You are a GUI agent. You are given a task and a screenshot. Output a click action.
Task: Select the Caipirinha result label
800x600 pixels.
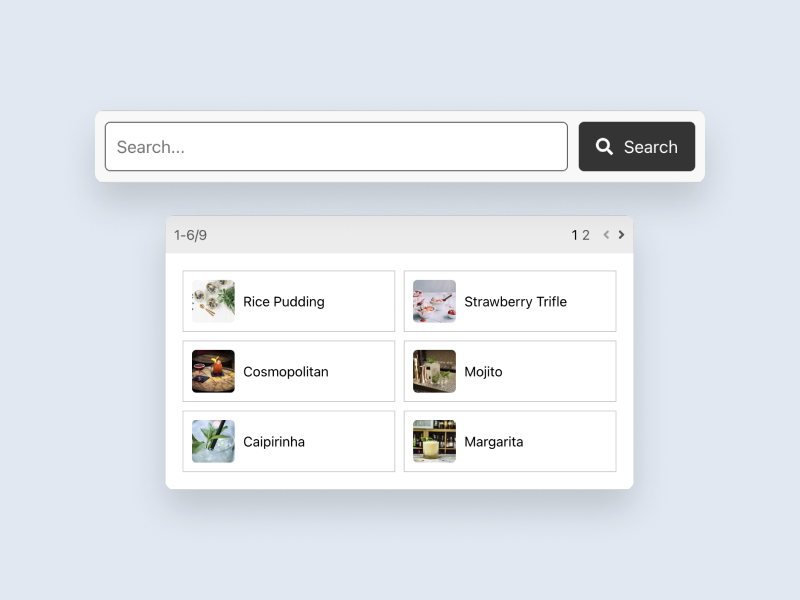pos(274,441)
